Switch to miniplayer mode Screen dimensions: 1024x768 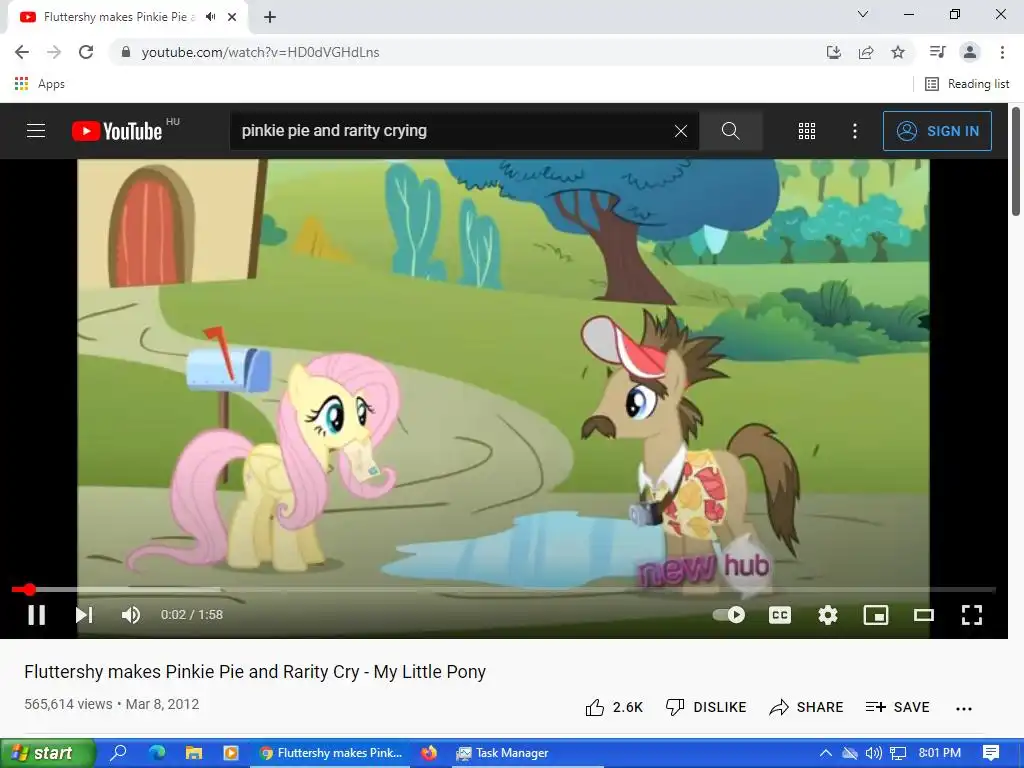point(876,615)
